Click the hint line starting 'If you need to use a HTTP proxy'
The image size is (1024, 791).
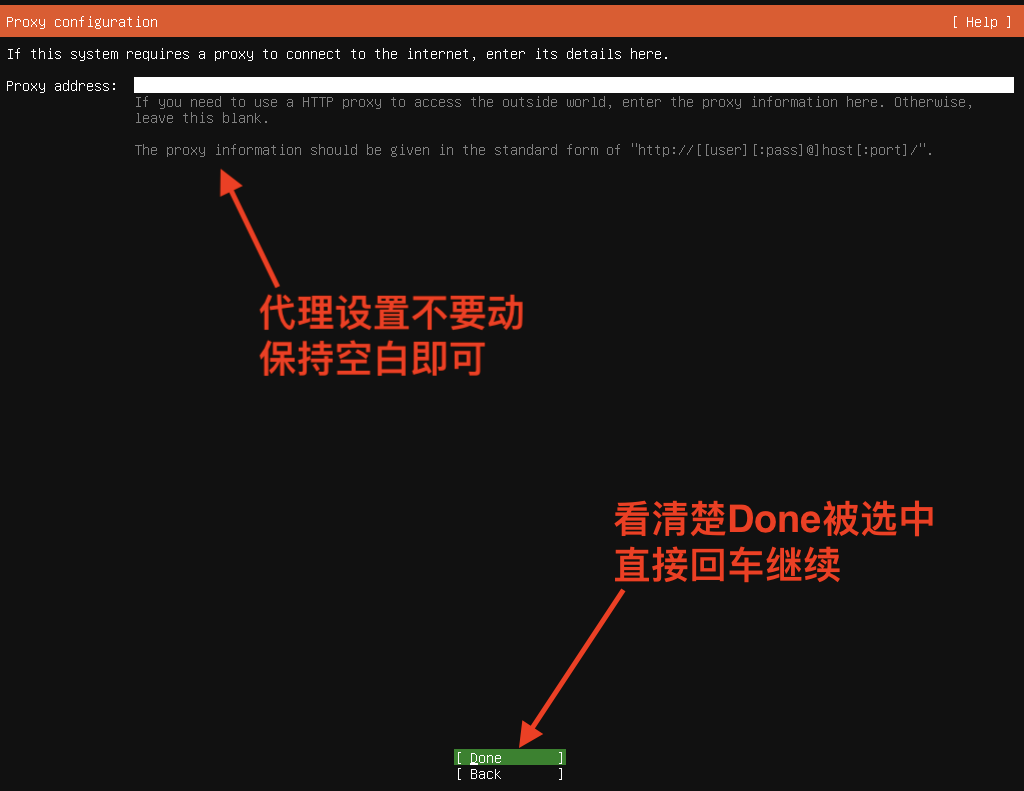pyautogui.click(x=554, y=103)
